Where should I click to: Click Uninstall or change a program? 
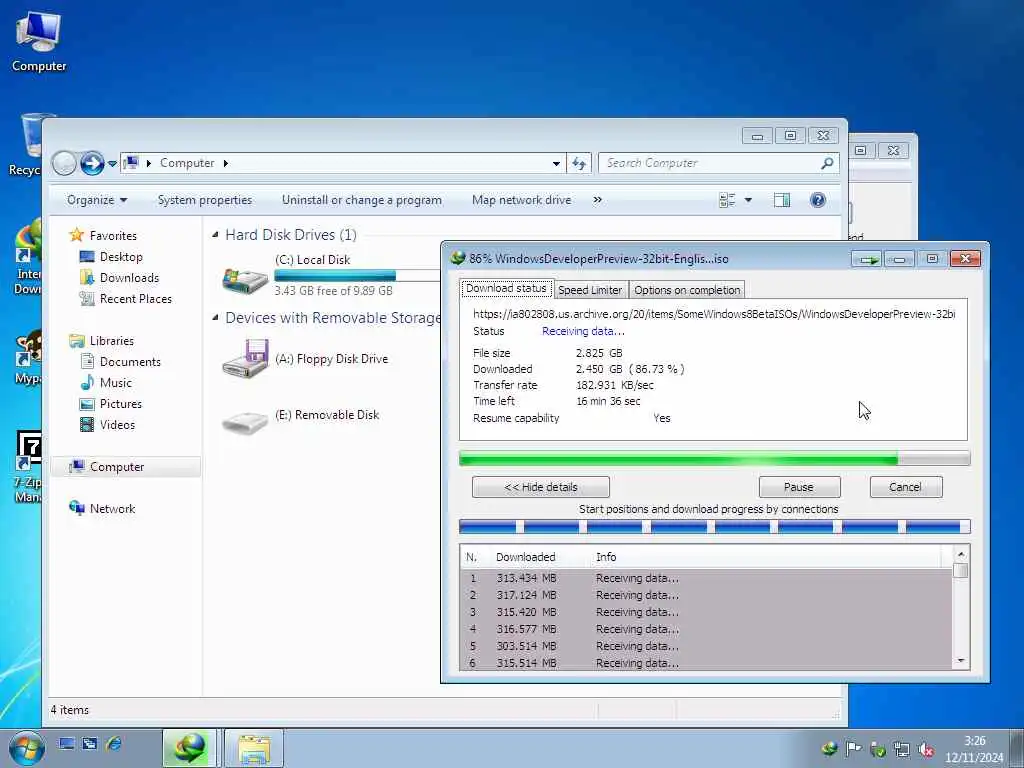tap(362, 200)
